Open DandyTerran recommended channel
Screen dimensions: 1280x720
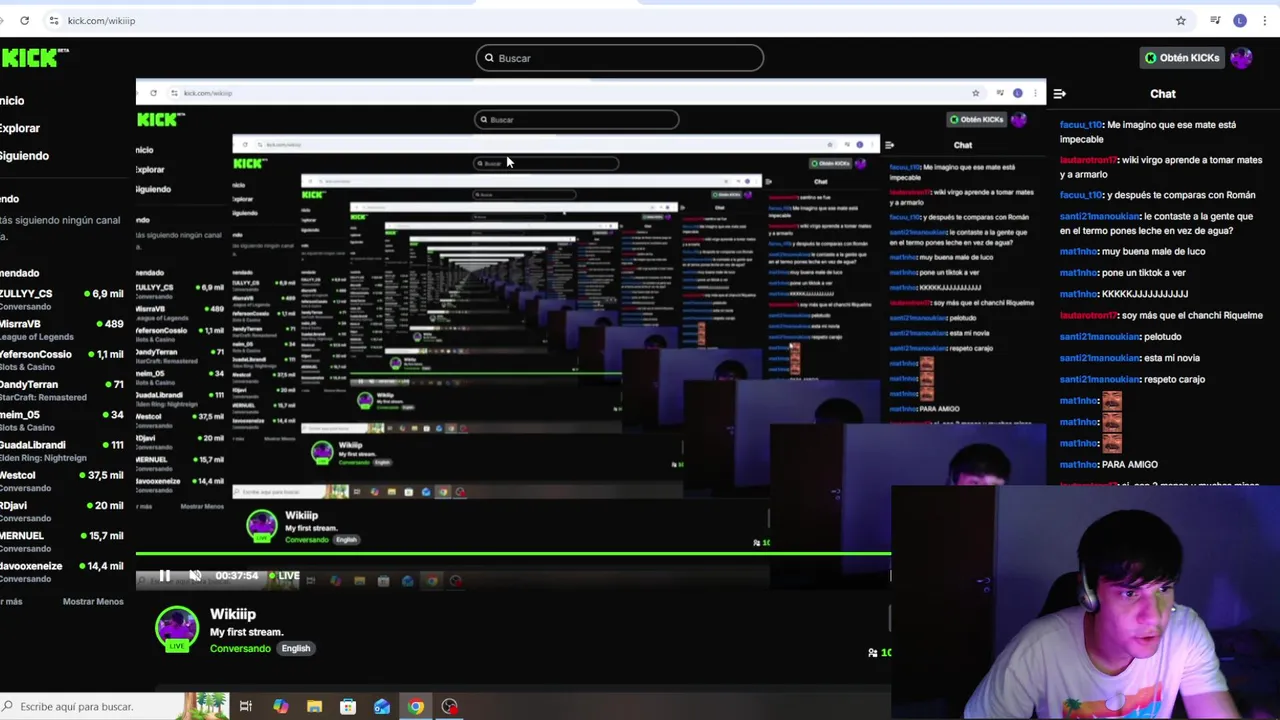(62, 390)
